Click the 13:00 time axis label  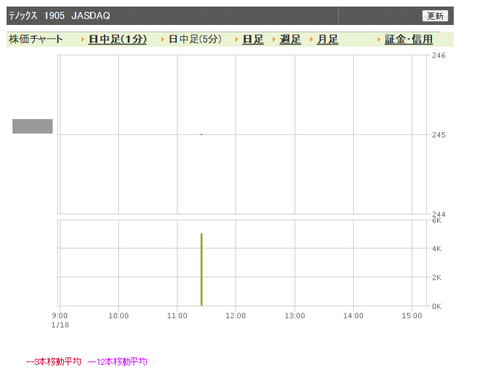click(295, 316)
